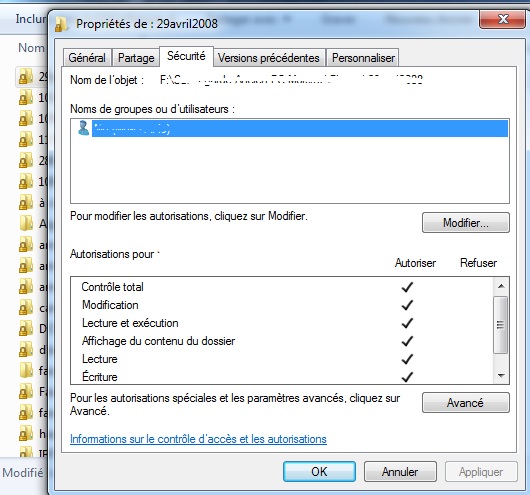Switch to the Général tab

click(x=87, y=57)
